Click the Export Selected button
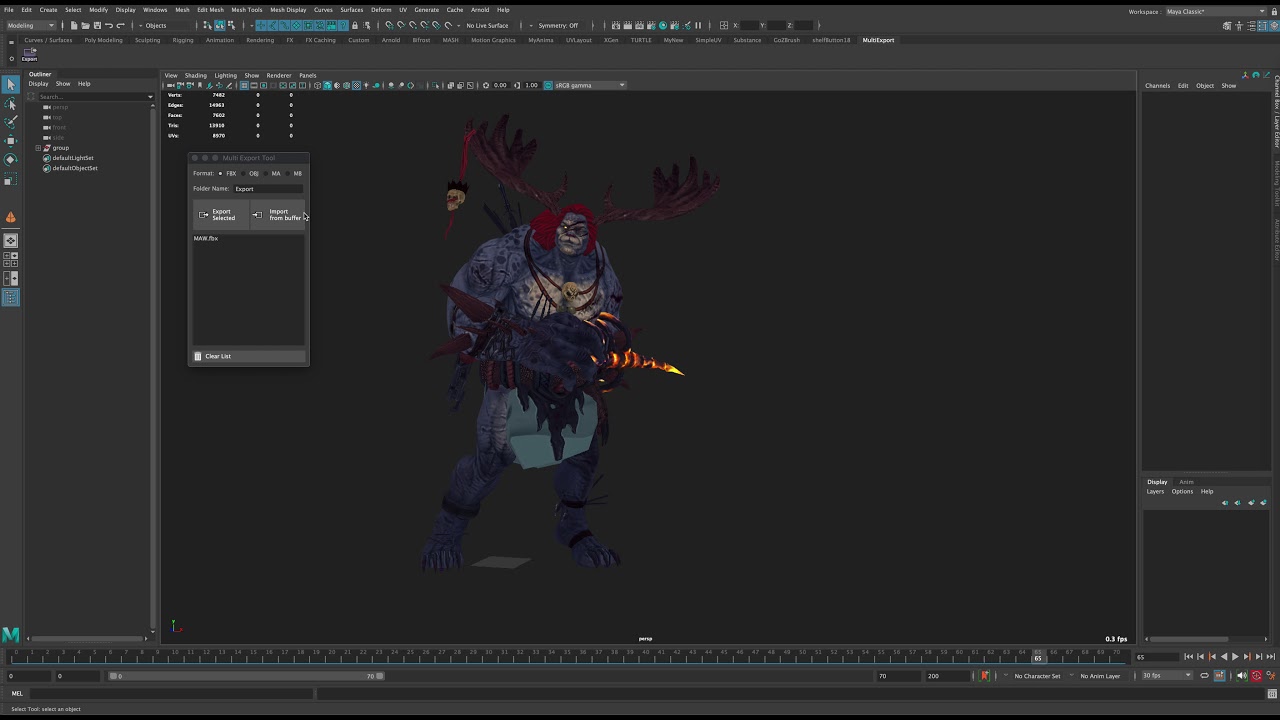 coord(220,215)
